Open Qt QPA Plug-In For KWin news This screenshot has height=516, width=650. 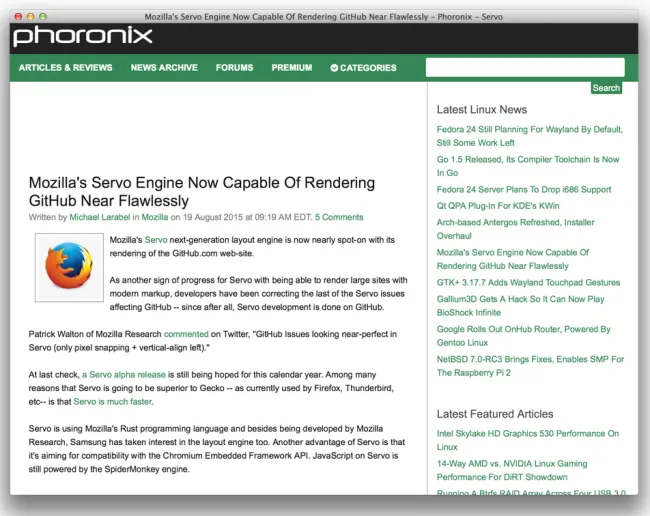pyautogui.click(x=498, y=206)
